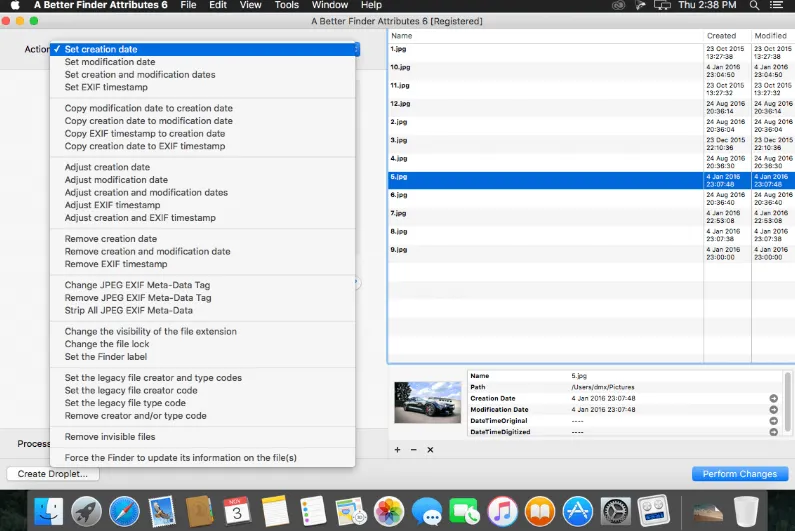Click the Perform Changes button
This screenshot has height=531, width=795.
[x=740, y=474]
